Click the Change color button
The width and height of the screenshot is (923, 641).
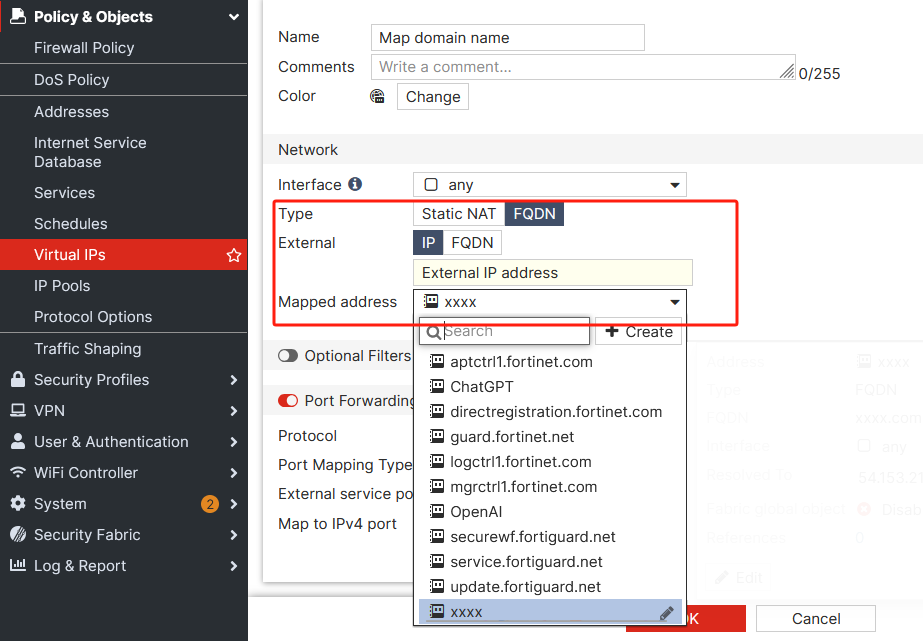coord(433,97)
